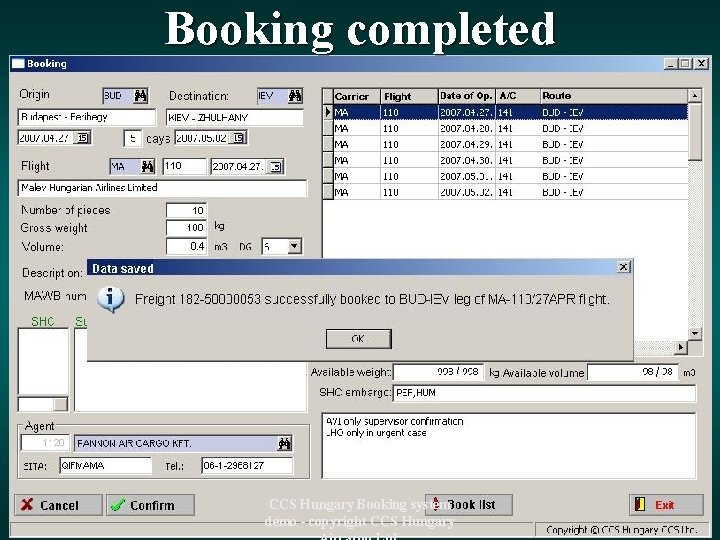Click the Carrier column header
720x540 pixels.
click(x=357, y=96)
